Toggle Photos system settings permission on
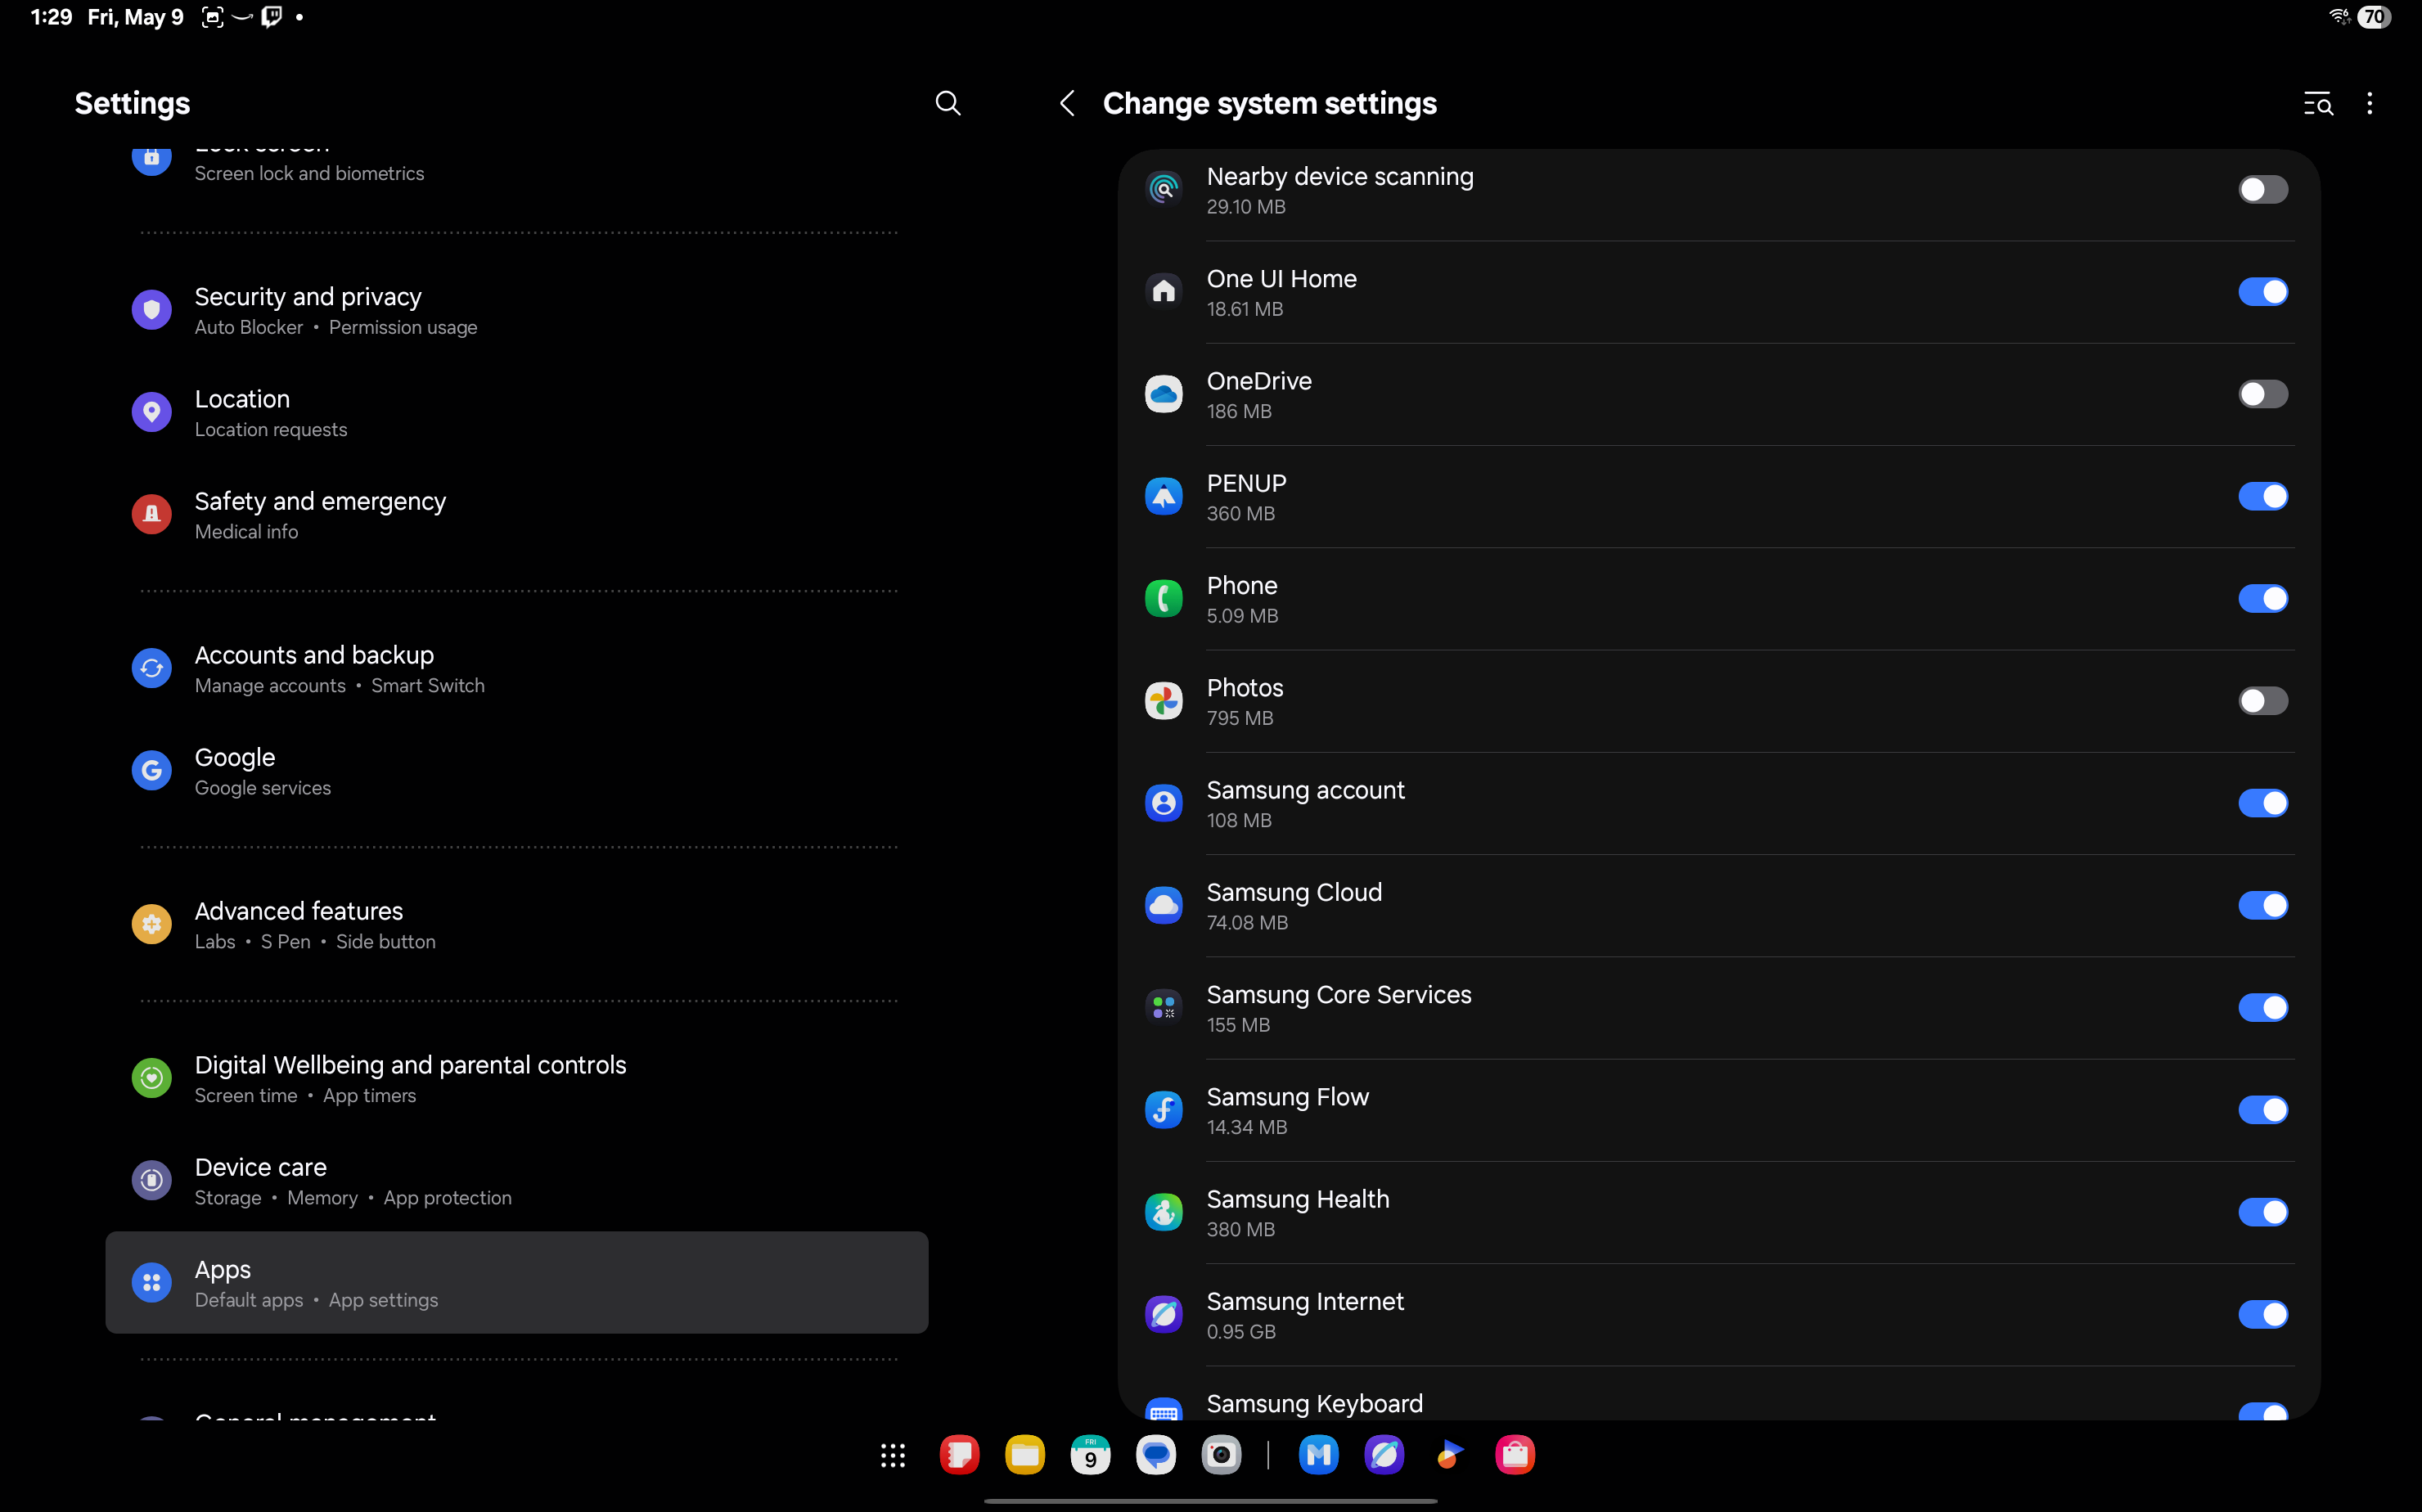 [2262, 701]
